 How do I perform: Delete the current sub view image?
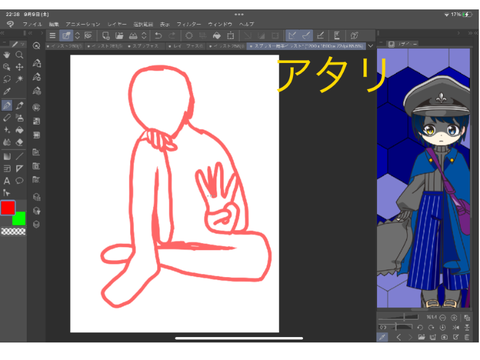point(467,337)
